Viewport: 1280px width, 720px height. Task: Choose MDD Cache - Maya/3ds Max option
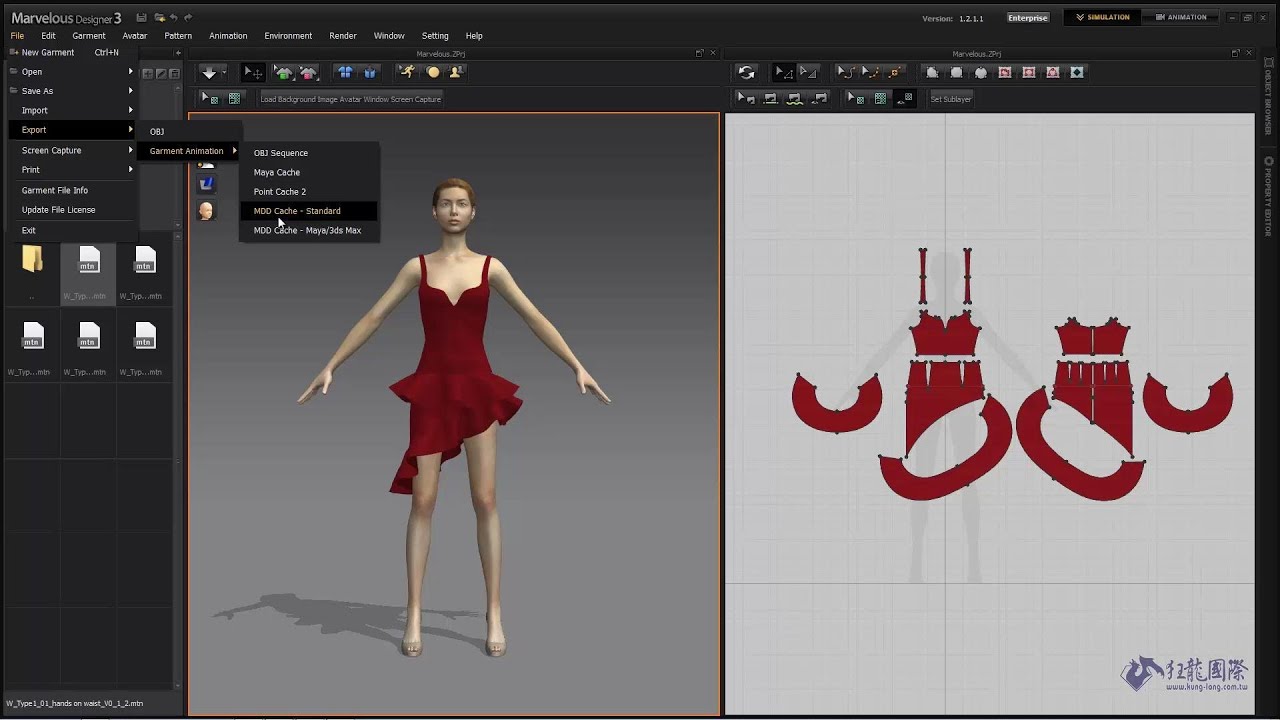(x=309, y=230)
